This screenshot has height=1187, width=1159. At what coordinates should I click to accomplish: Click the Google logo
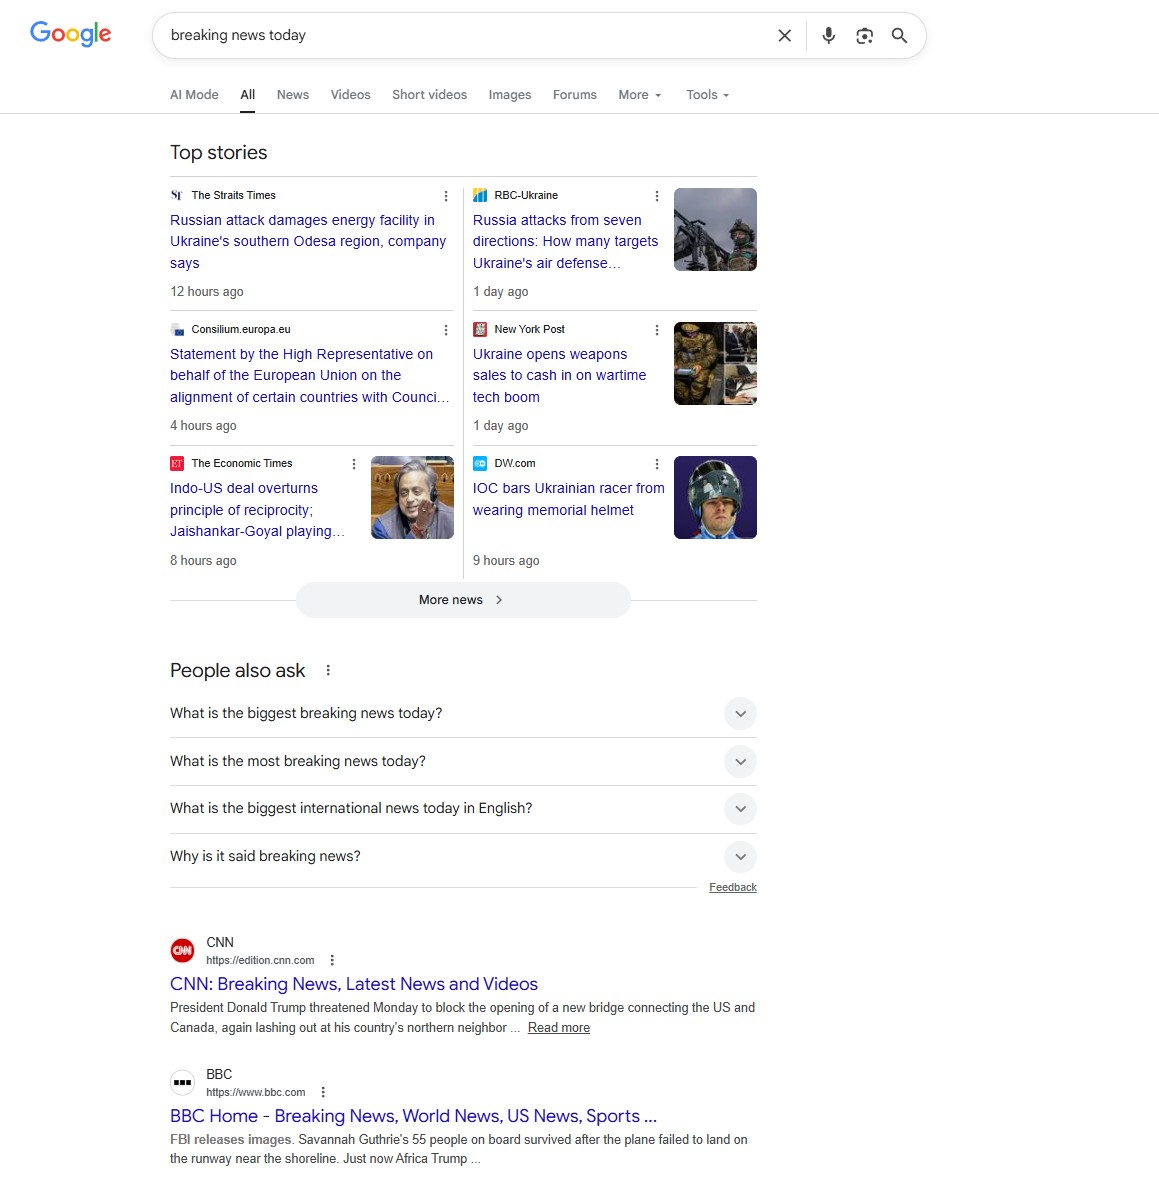pyautogui.click(x=70, y=33)
